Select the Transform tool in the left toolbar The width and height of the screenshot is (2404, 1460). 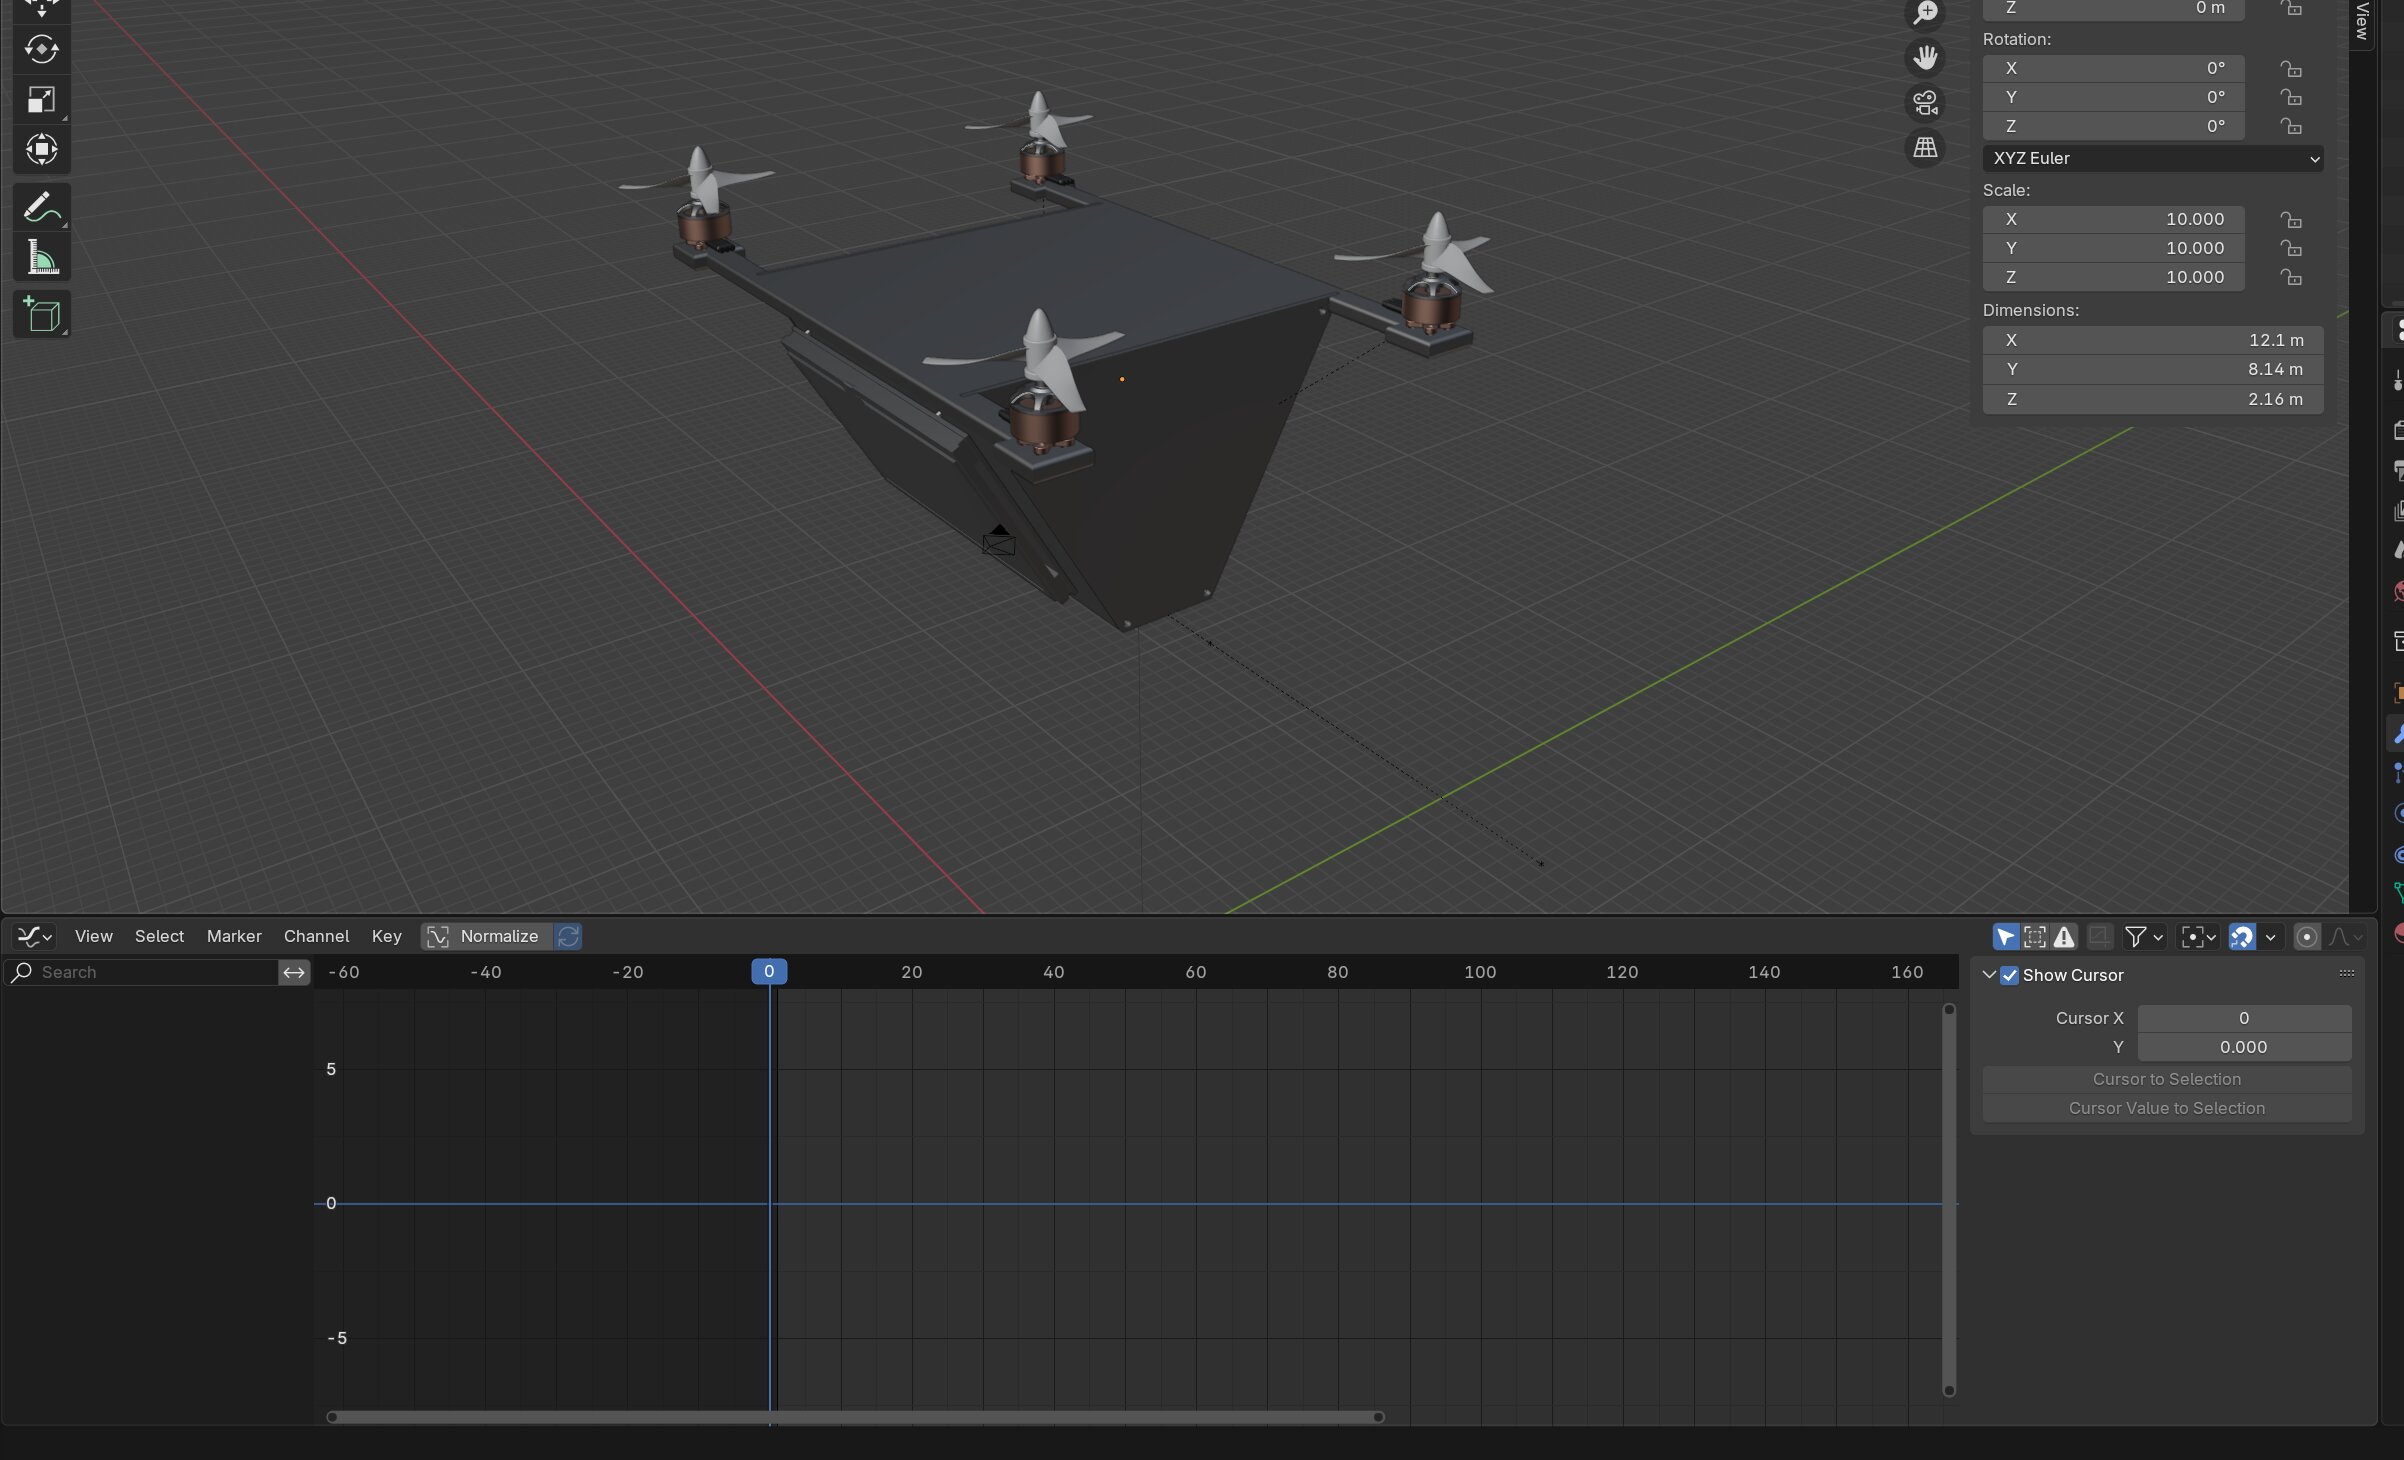[41, 149]
